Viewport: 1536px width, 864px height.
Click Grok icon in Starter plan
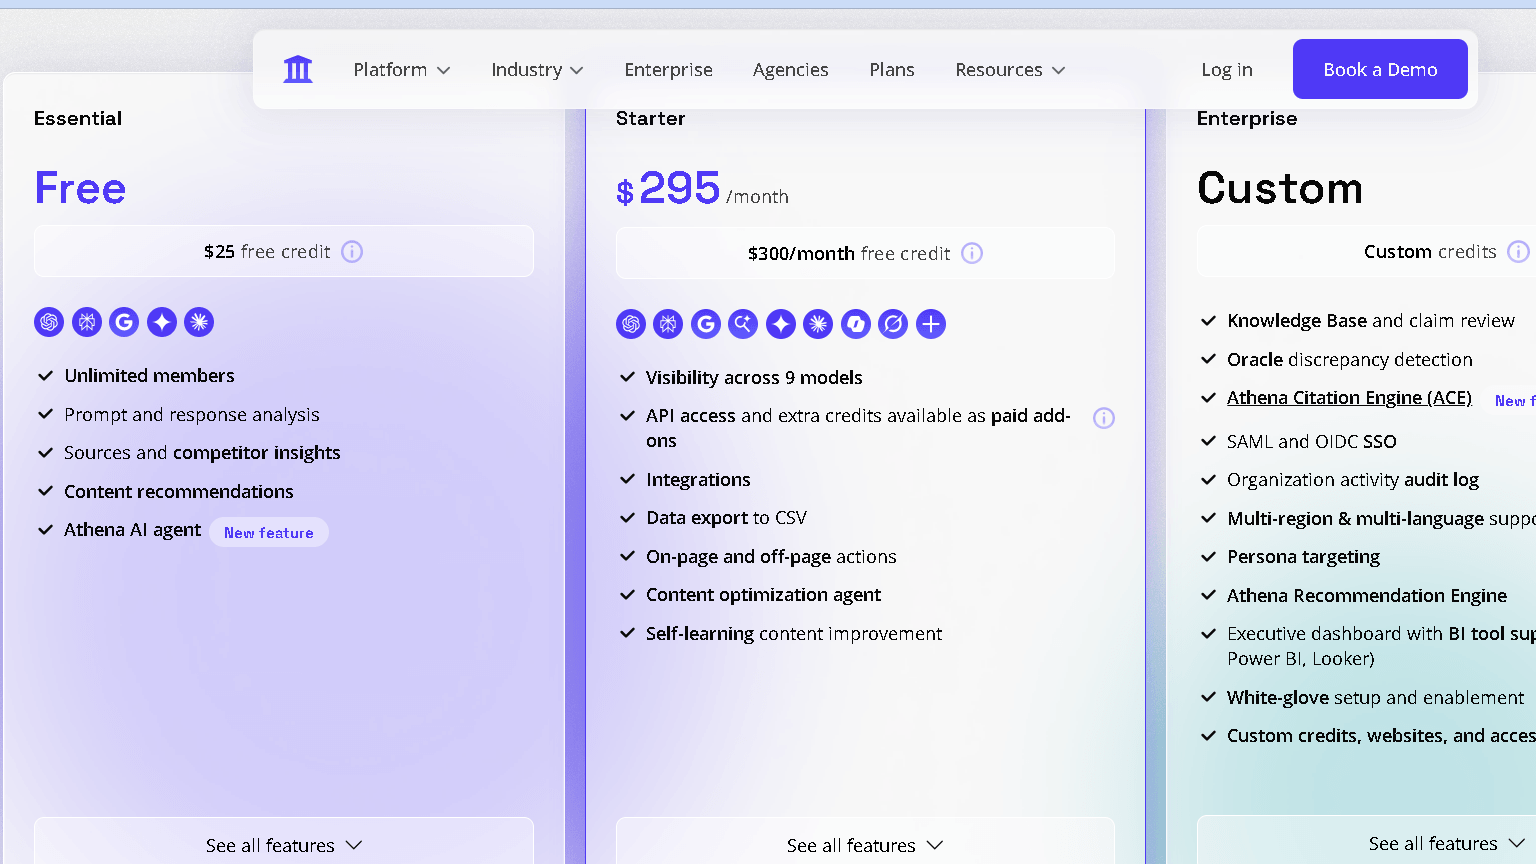tap(893, 324)
